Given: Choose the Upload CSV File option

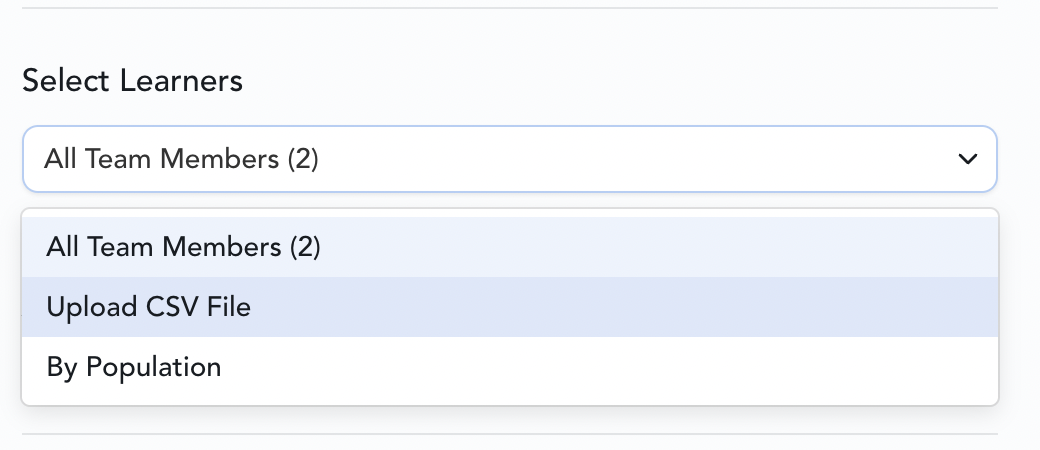Looking at the screenshot, I should tap(148, 307).
